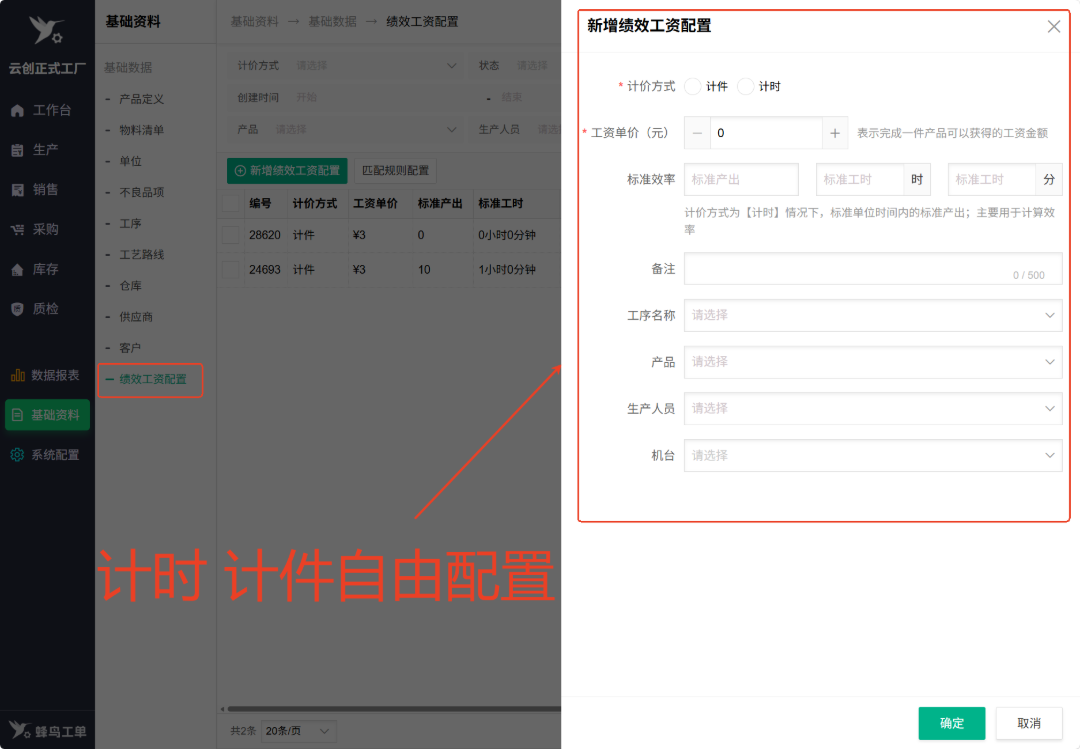Click the 标准产出 input field

point(741,180)
